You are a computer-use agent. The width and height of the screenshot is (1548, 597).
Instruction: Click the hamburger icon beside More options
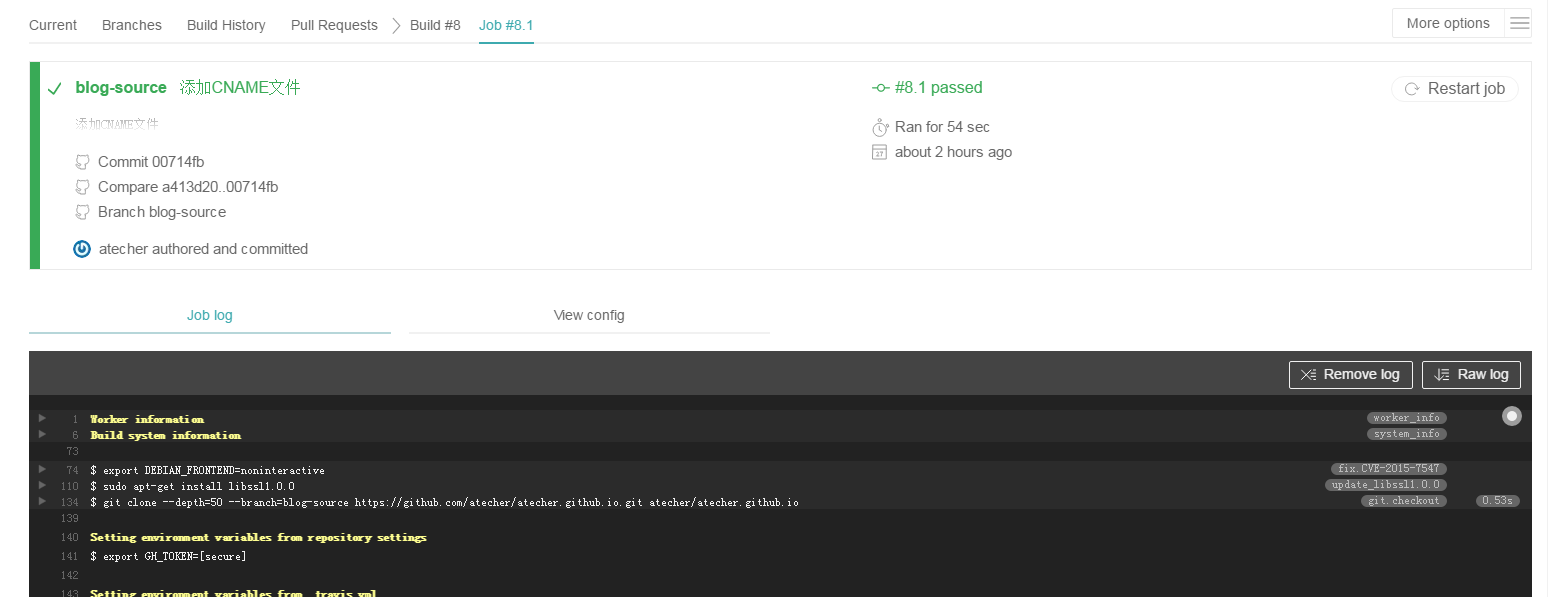pos(1519,24)
